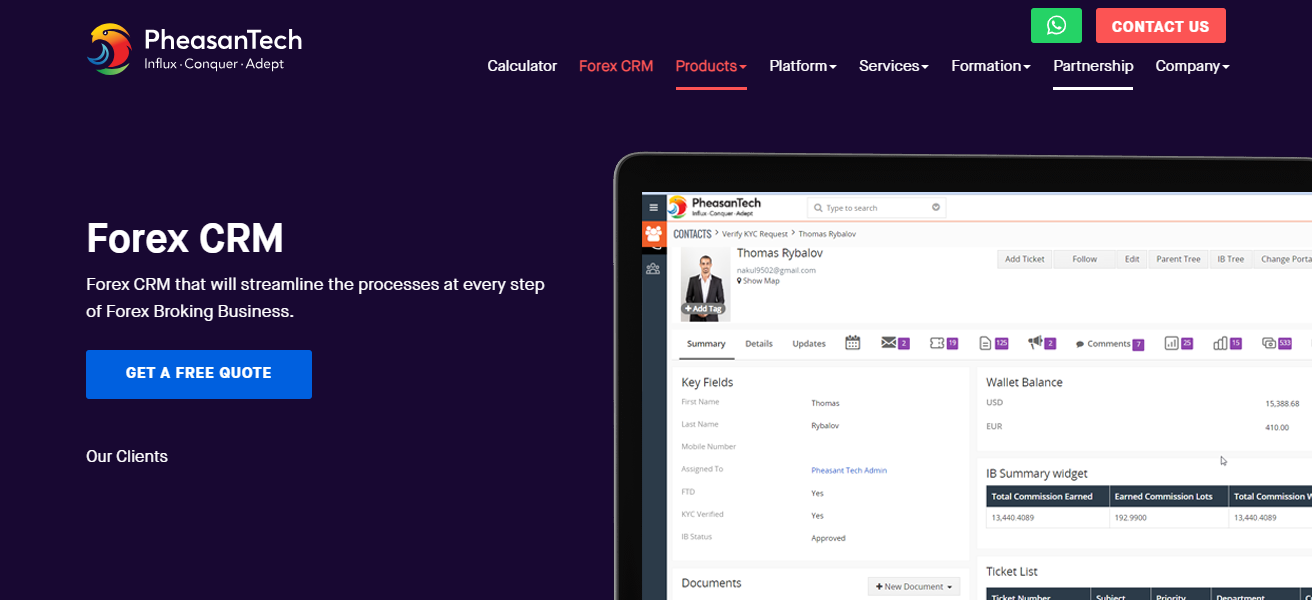Click the Add Ticket button
Screen dimensions: 1312x600
click(1024, 258)
